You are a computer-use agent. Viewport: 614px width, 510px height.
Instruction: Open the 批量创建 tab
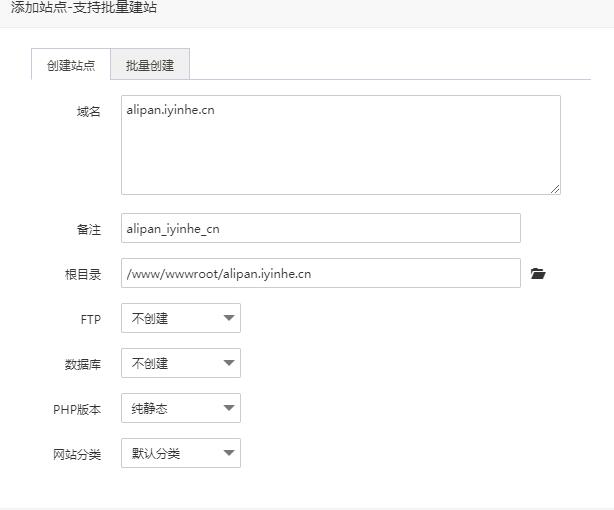150,65
